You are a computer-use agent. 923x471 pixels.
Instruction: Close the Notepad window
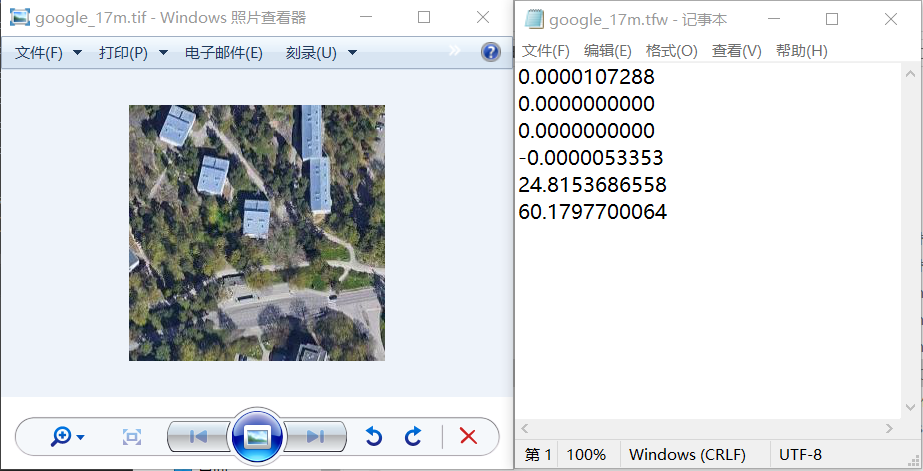click(891, 19)
